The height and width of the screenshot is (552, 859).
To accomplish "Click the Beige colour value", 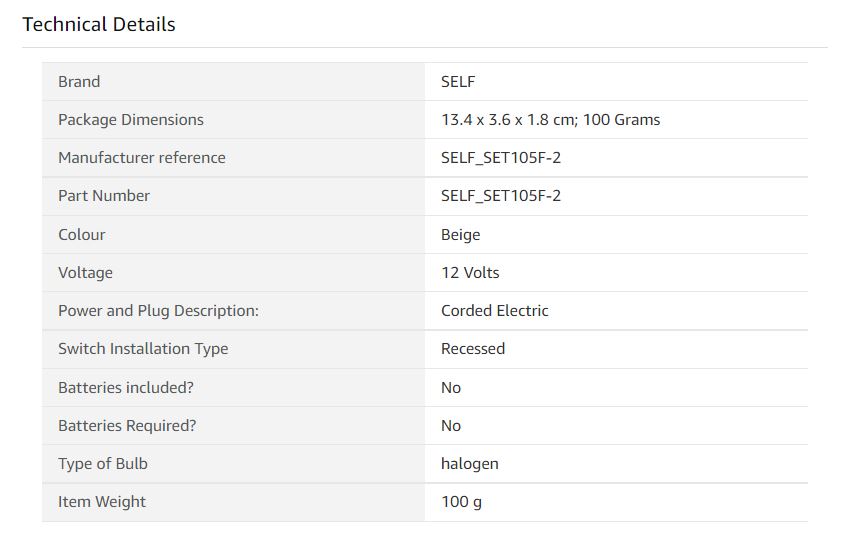I will click(x=461, y=235).
